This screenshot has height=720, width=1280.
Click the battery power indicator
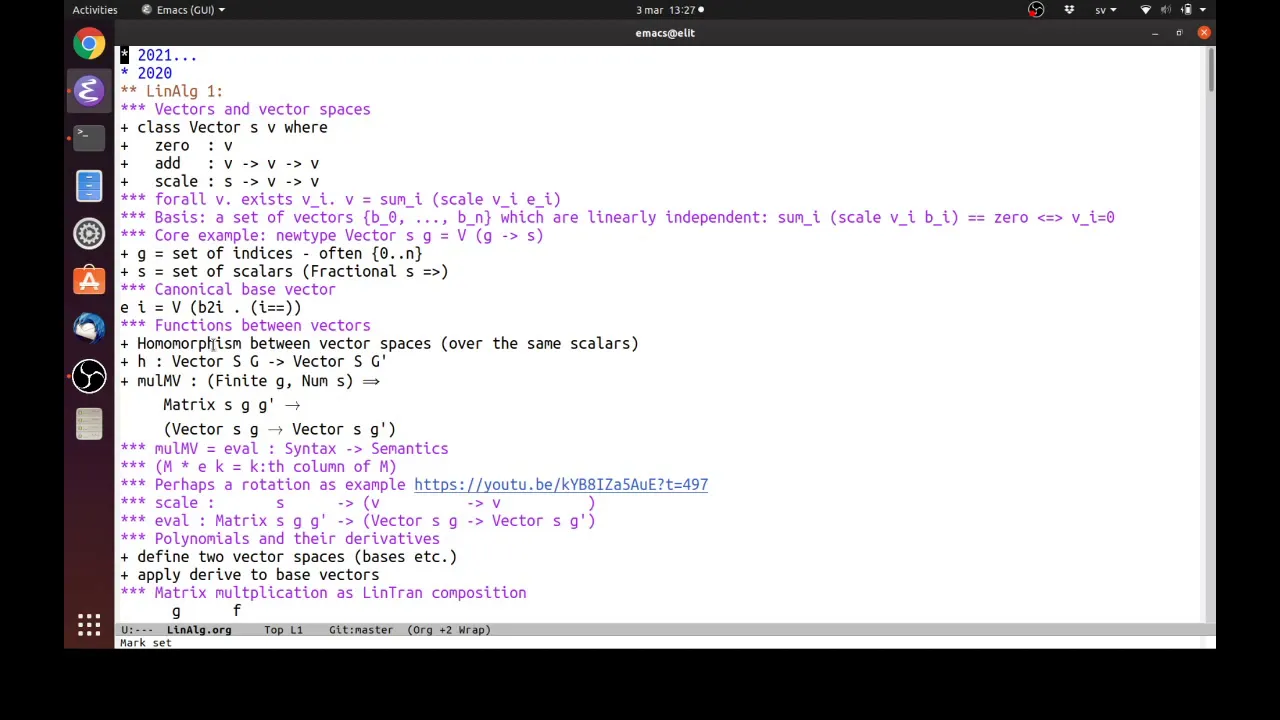[1186, 10]
